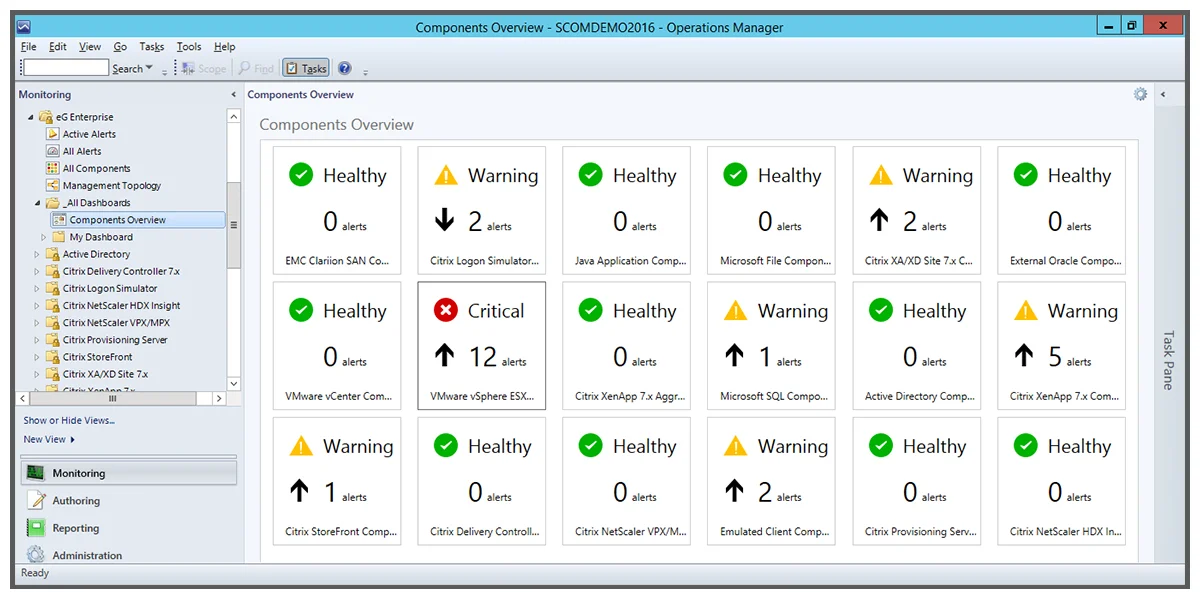Open Help via the blue question mark icon
The image size is (1200, 599).
click(345, 68)
